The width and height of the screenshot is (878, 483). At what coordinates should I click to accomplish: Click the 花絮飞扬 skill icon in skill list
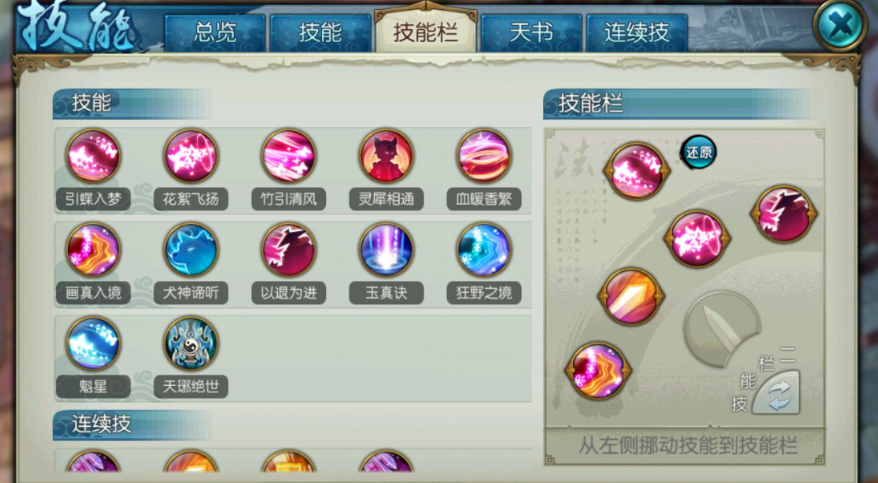[190, 156]
